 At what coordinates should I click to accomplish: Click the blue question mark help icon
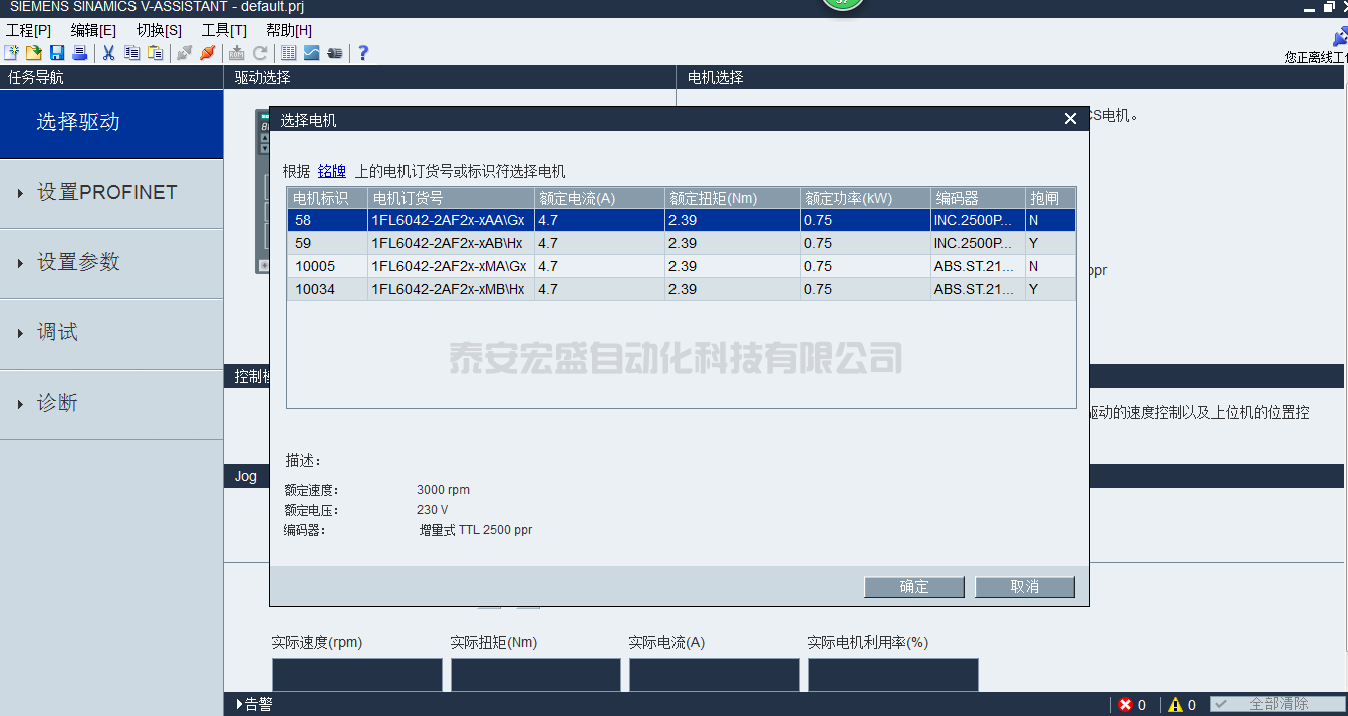coord(363,53)
